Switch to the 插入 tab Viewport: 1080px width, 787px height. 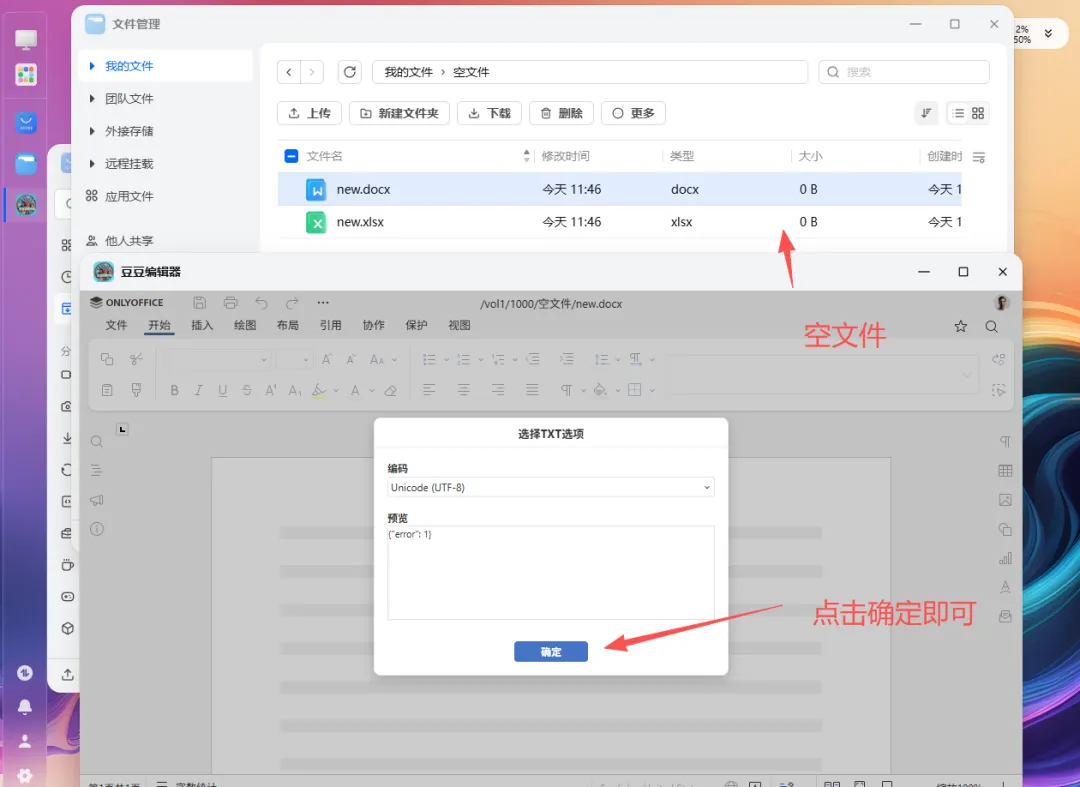click(202, 325)
